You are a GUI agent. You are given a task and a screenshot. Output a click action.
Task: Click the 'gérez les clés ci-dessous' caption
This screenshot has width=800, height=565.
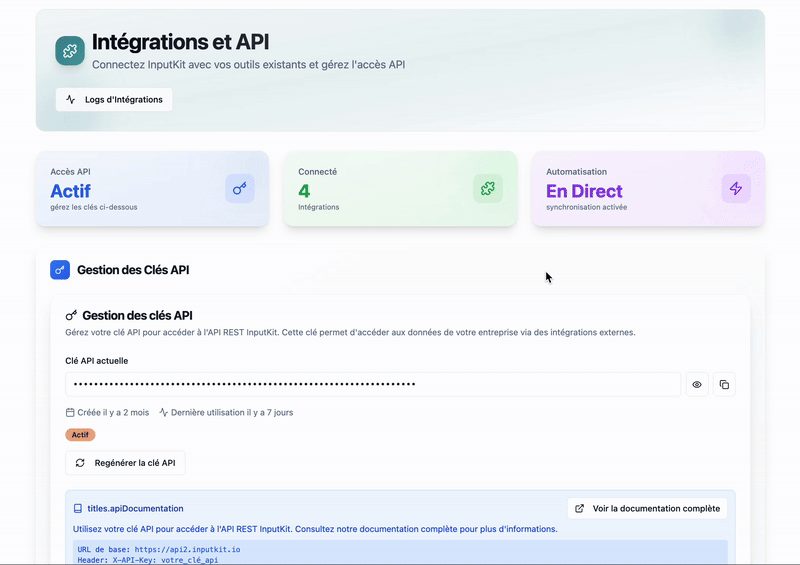tap(94, 207)
